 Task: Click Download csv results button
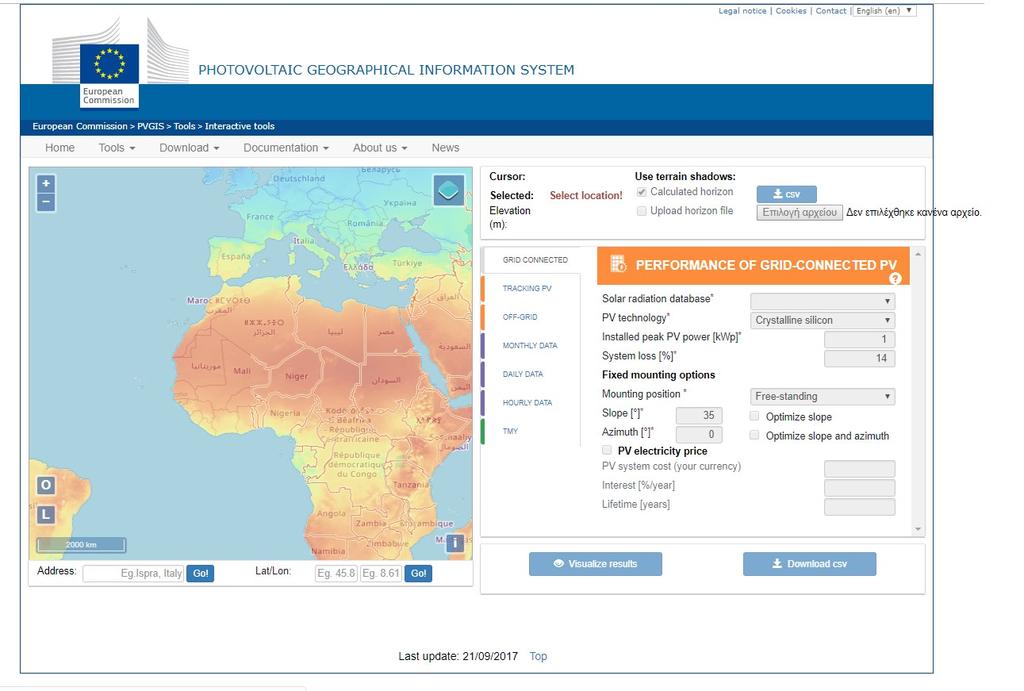tap(809, 564)
